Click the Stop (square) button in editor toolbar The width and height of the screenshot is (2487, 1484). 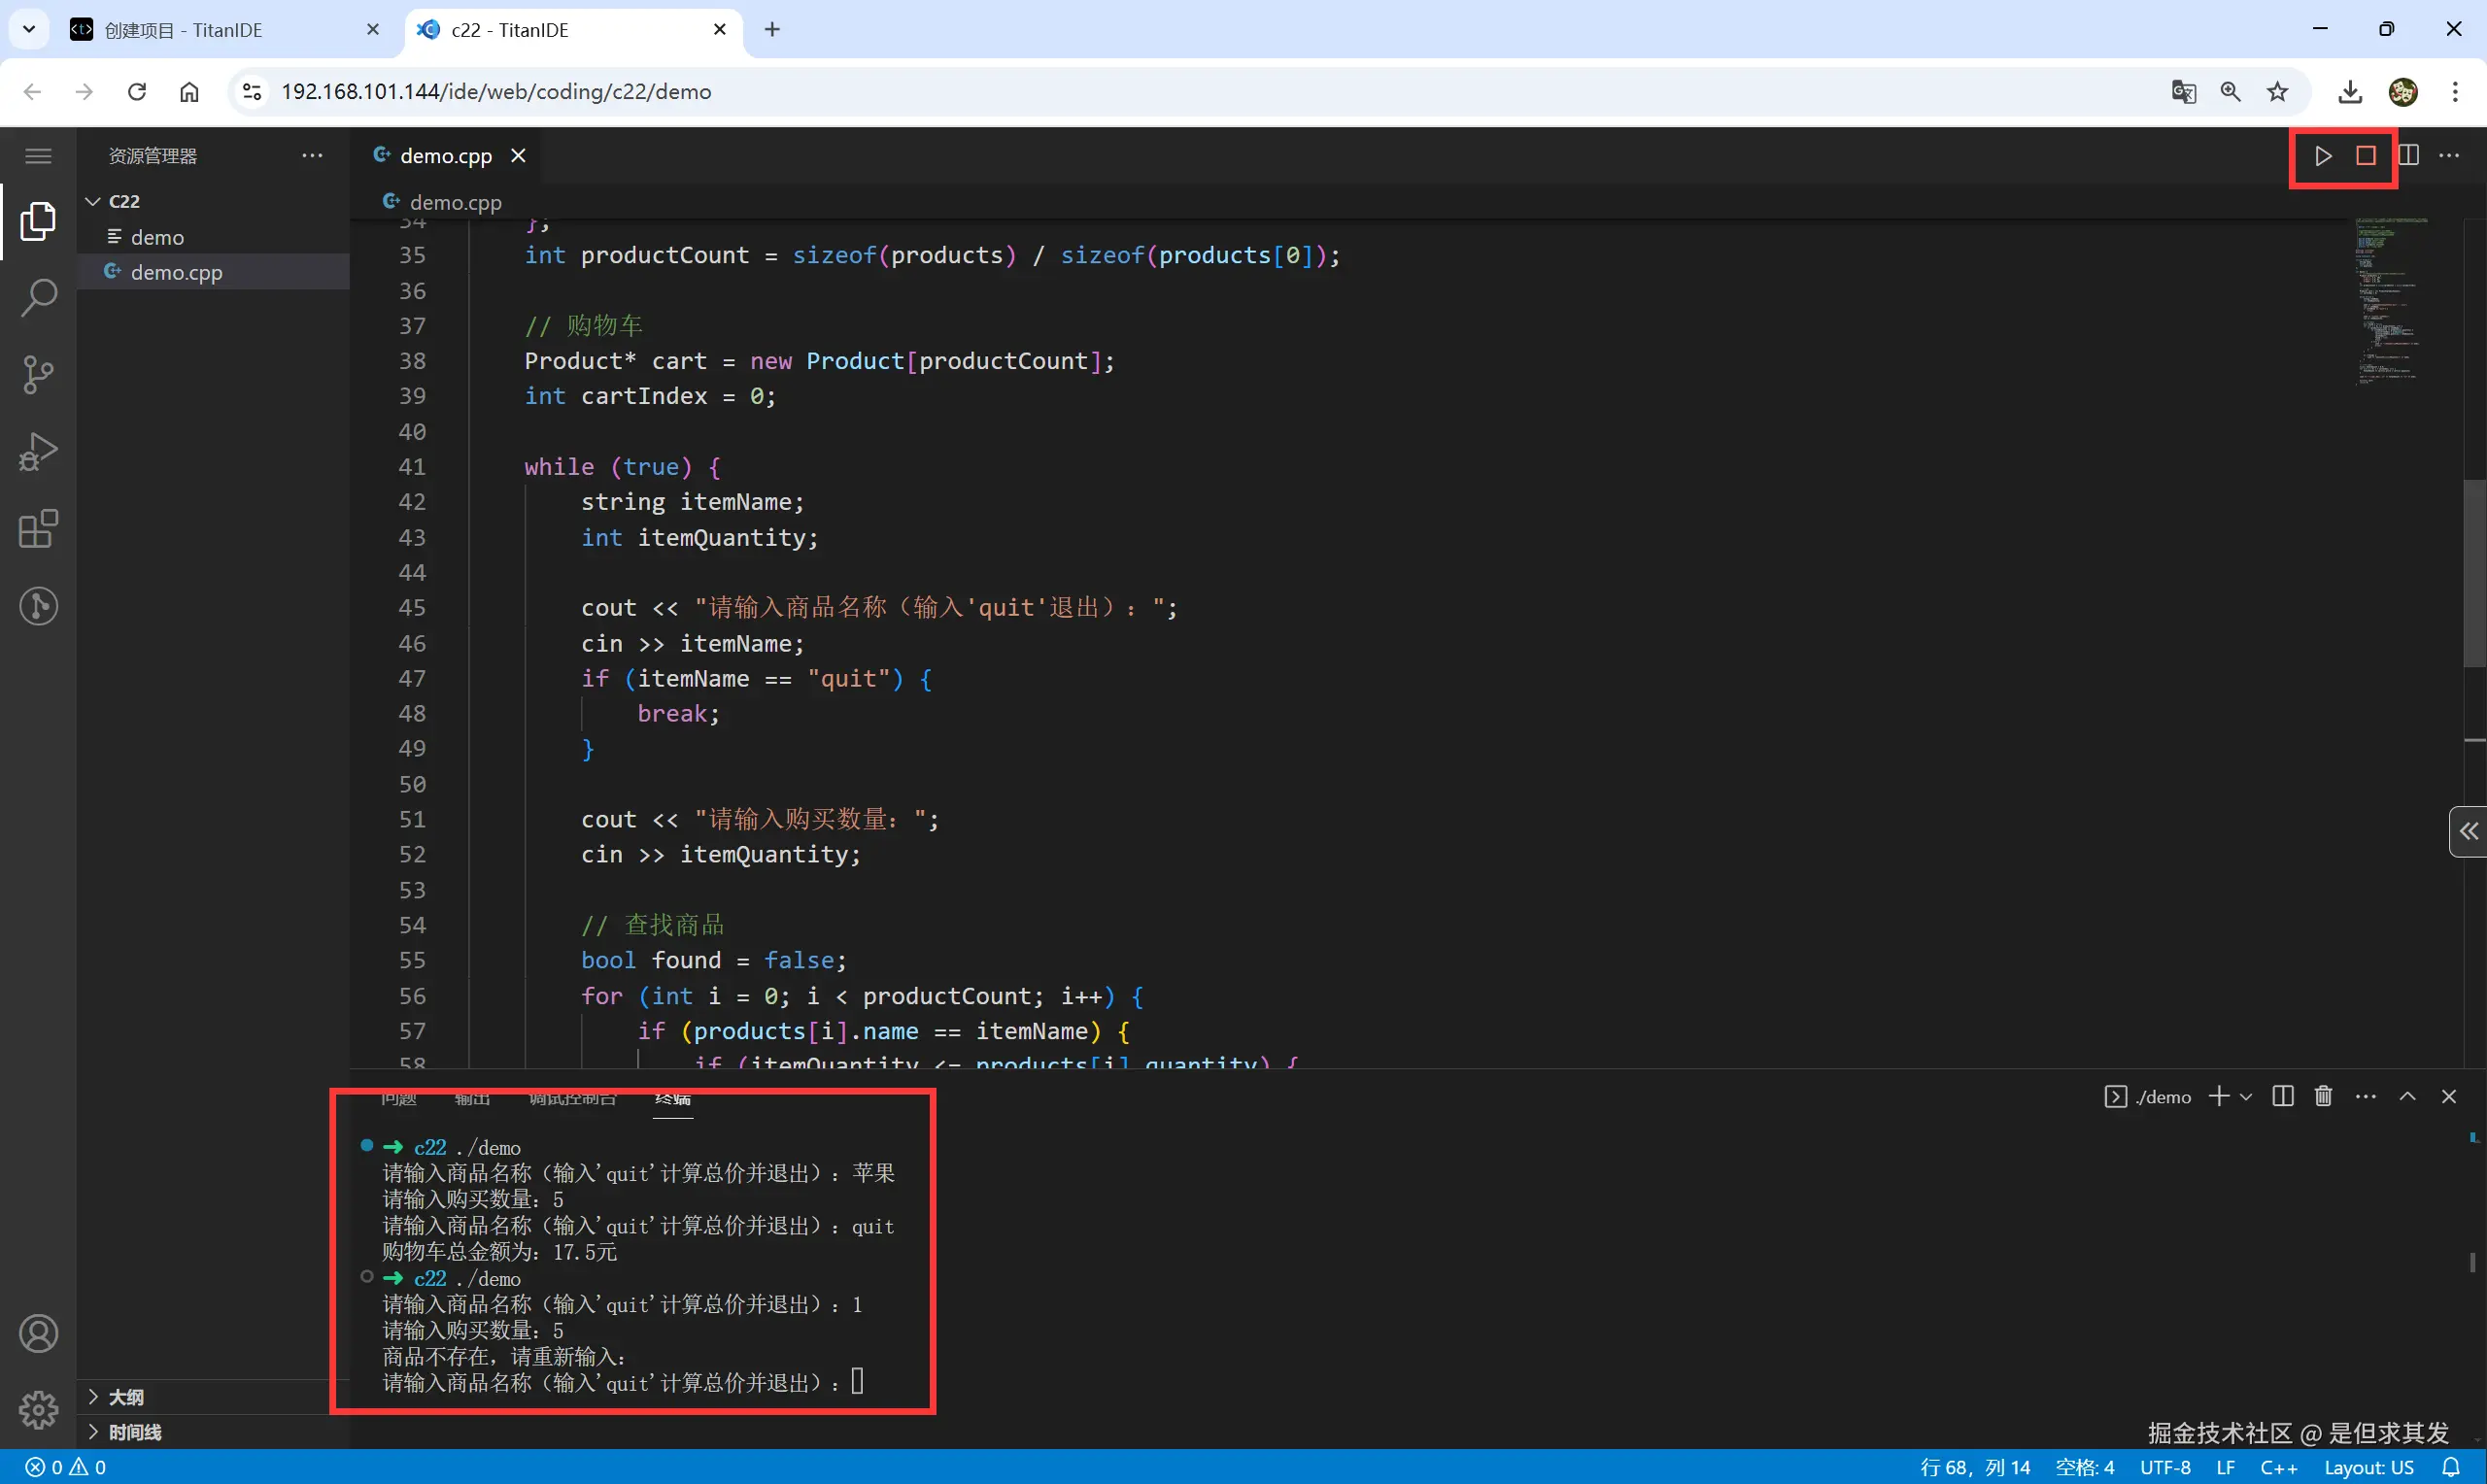click(x=2365, y=156)
